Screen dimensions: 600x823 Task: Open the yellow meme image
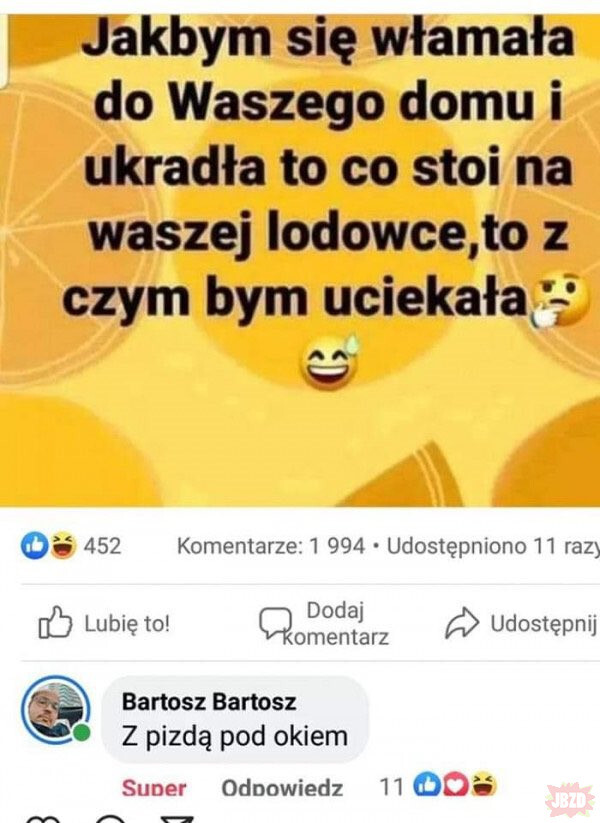300,260
